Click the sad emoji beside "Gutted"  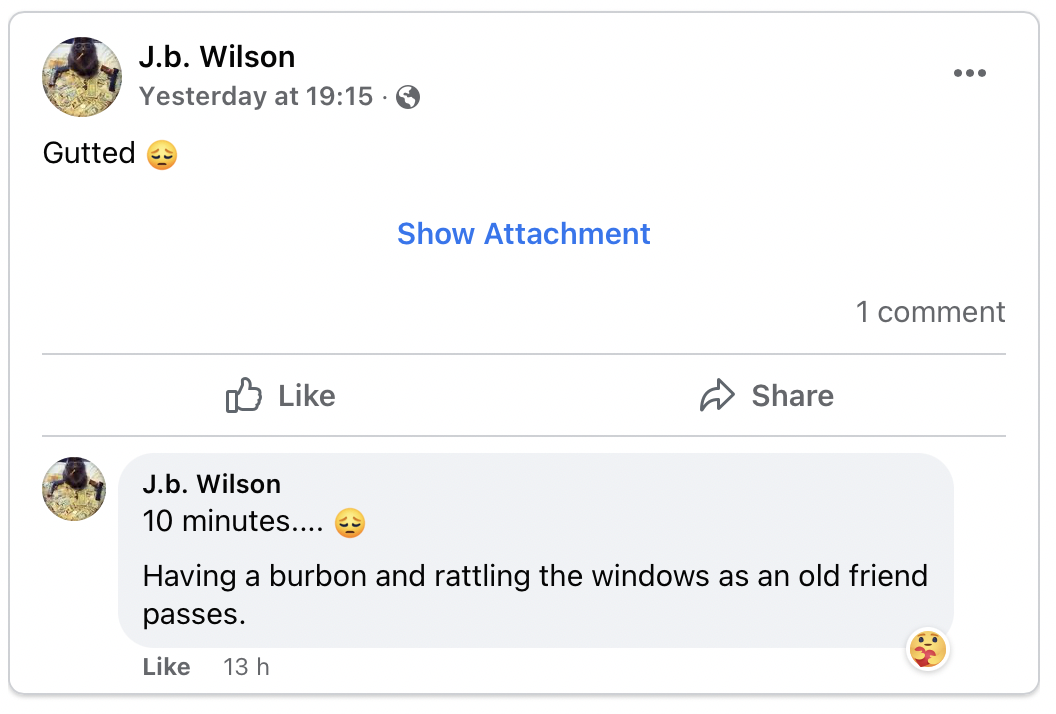[x=162, y=155]
